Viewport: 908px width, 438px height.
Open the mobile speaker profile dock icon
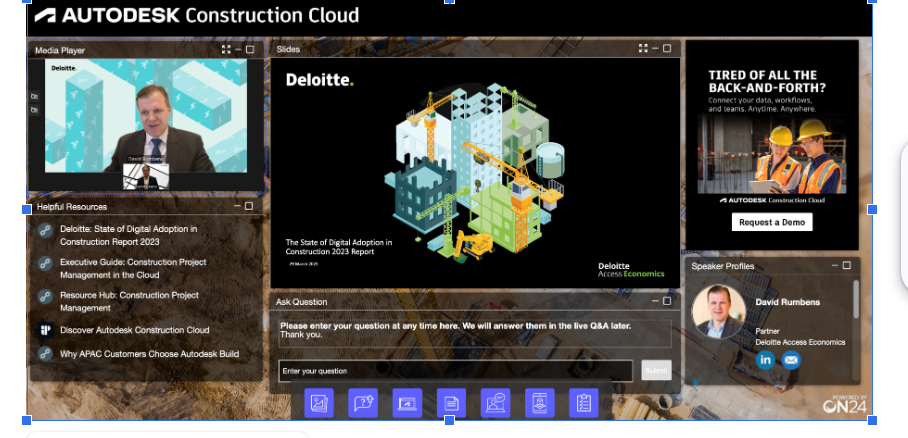pyautogui.click(x=540, y=403)
